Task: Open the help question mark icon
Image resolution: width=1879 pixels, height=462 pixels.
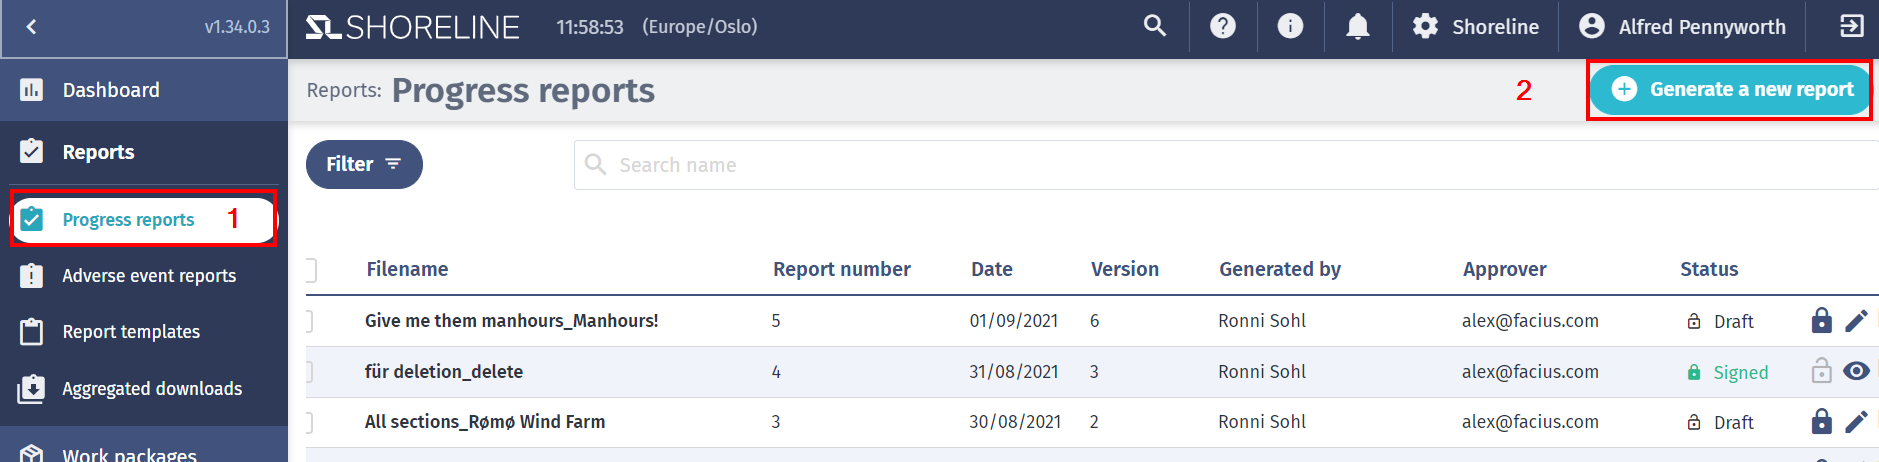Action: coord(1222,26)
